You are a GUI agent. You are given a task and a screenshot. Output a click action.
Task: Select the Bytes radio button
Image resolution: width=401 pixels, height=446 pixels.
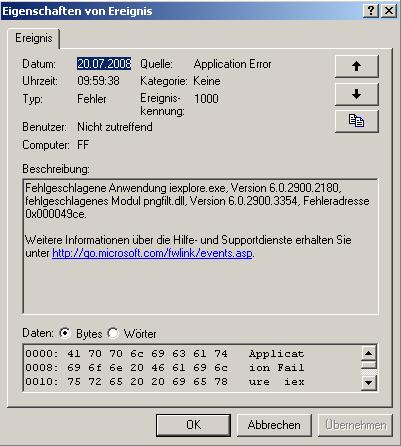pyautogui.click(x=65, y=333)
